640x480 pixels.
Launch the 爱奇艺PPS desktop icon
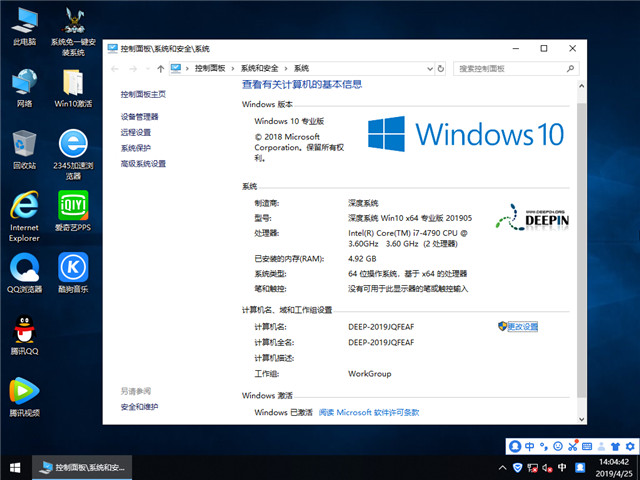pyautogui.click(x=73, y=211)
